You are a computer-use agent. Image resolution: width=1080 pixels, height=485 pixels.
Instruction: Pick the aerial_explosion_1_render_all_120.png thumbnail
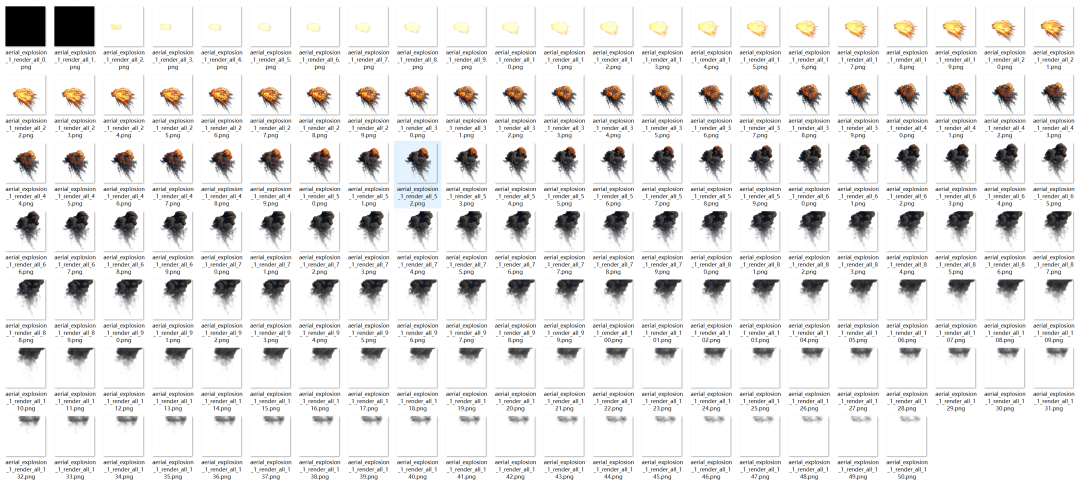click(517, 364)
